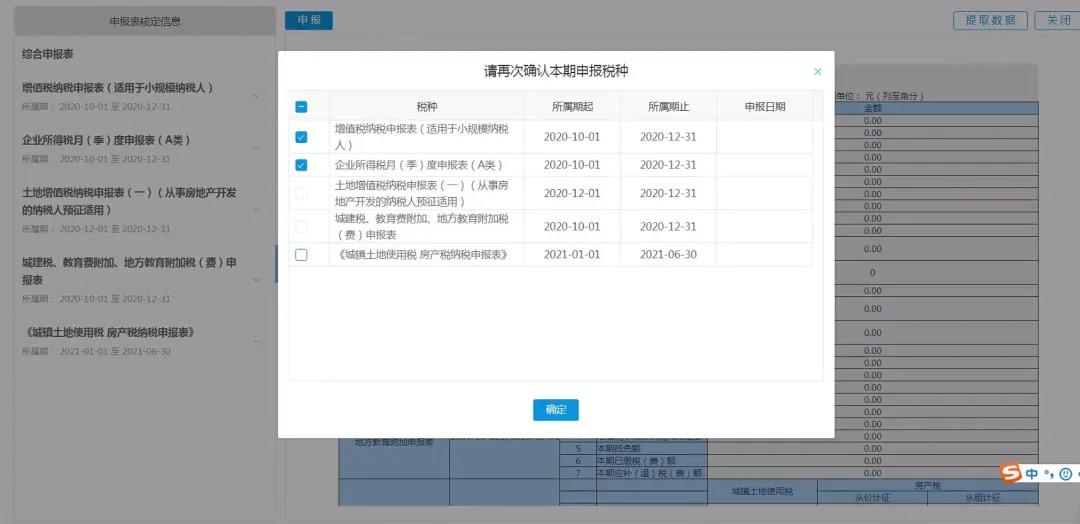Uncheck the 增值税纳税申报表 checkbox
The width and height of the screenshot is (1080, 524).
(x=301, y=137)
